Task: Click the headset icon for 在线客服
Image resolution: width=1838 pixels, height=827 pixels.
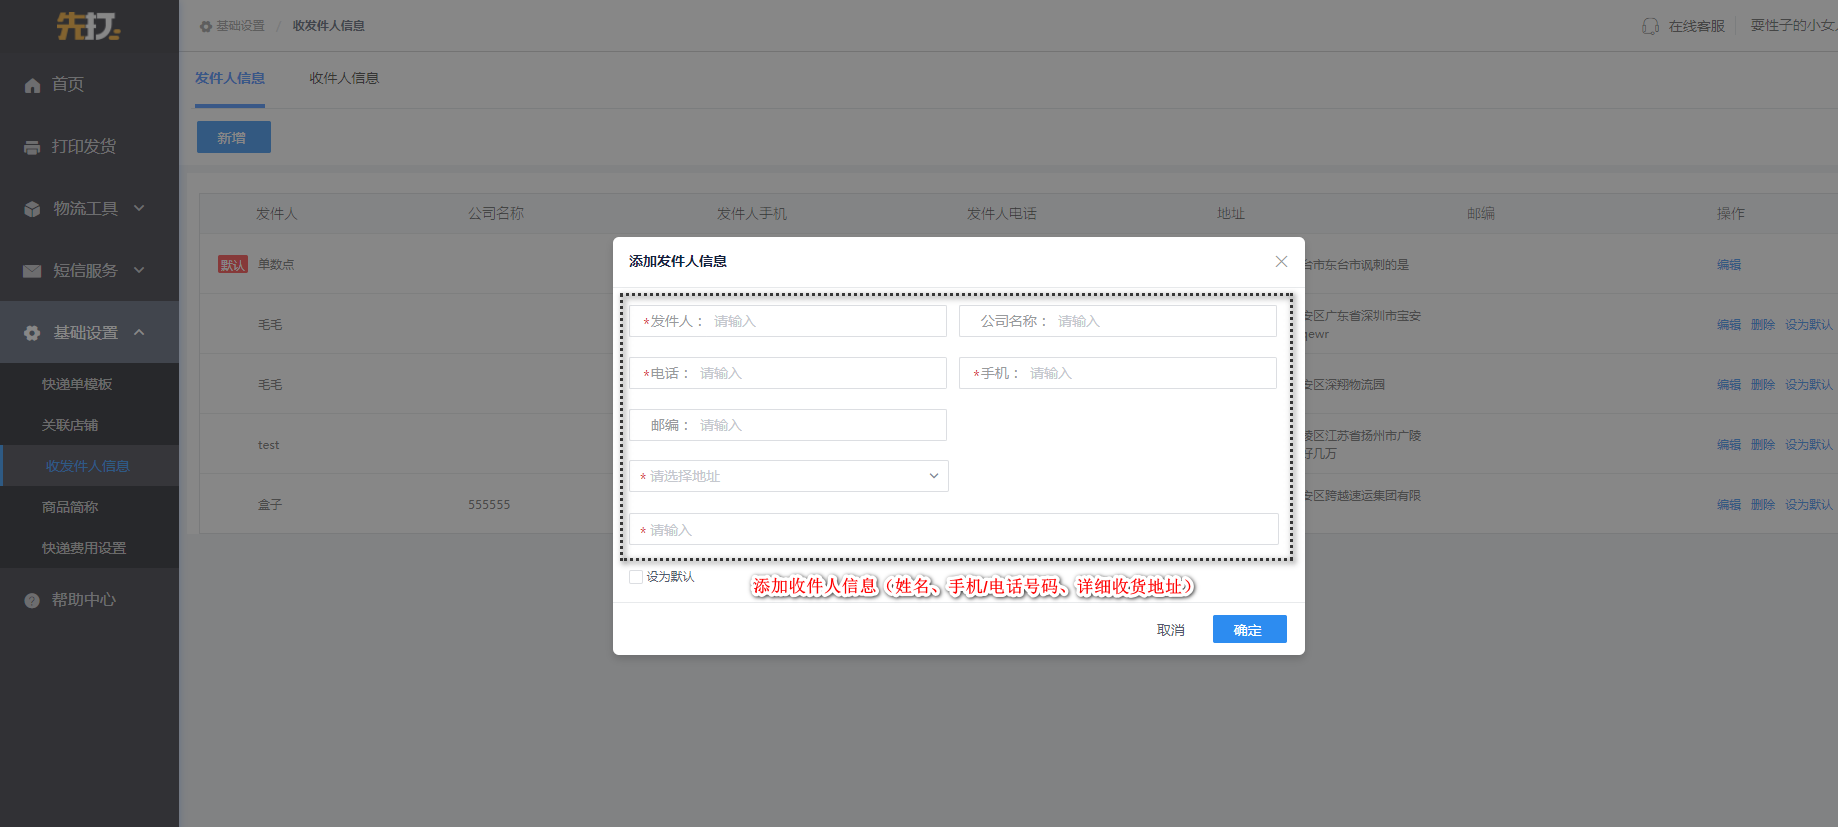Action: (1650, 26)
